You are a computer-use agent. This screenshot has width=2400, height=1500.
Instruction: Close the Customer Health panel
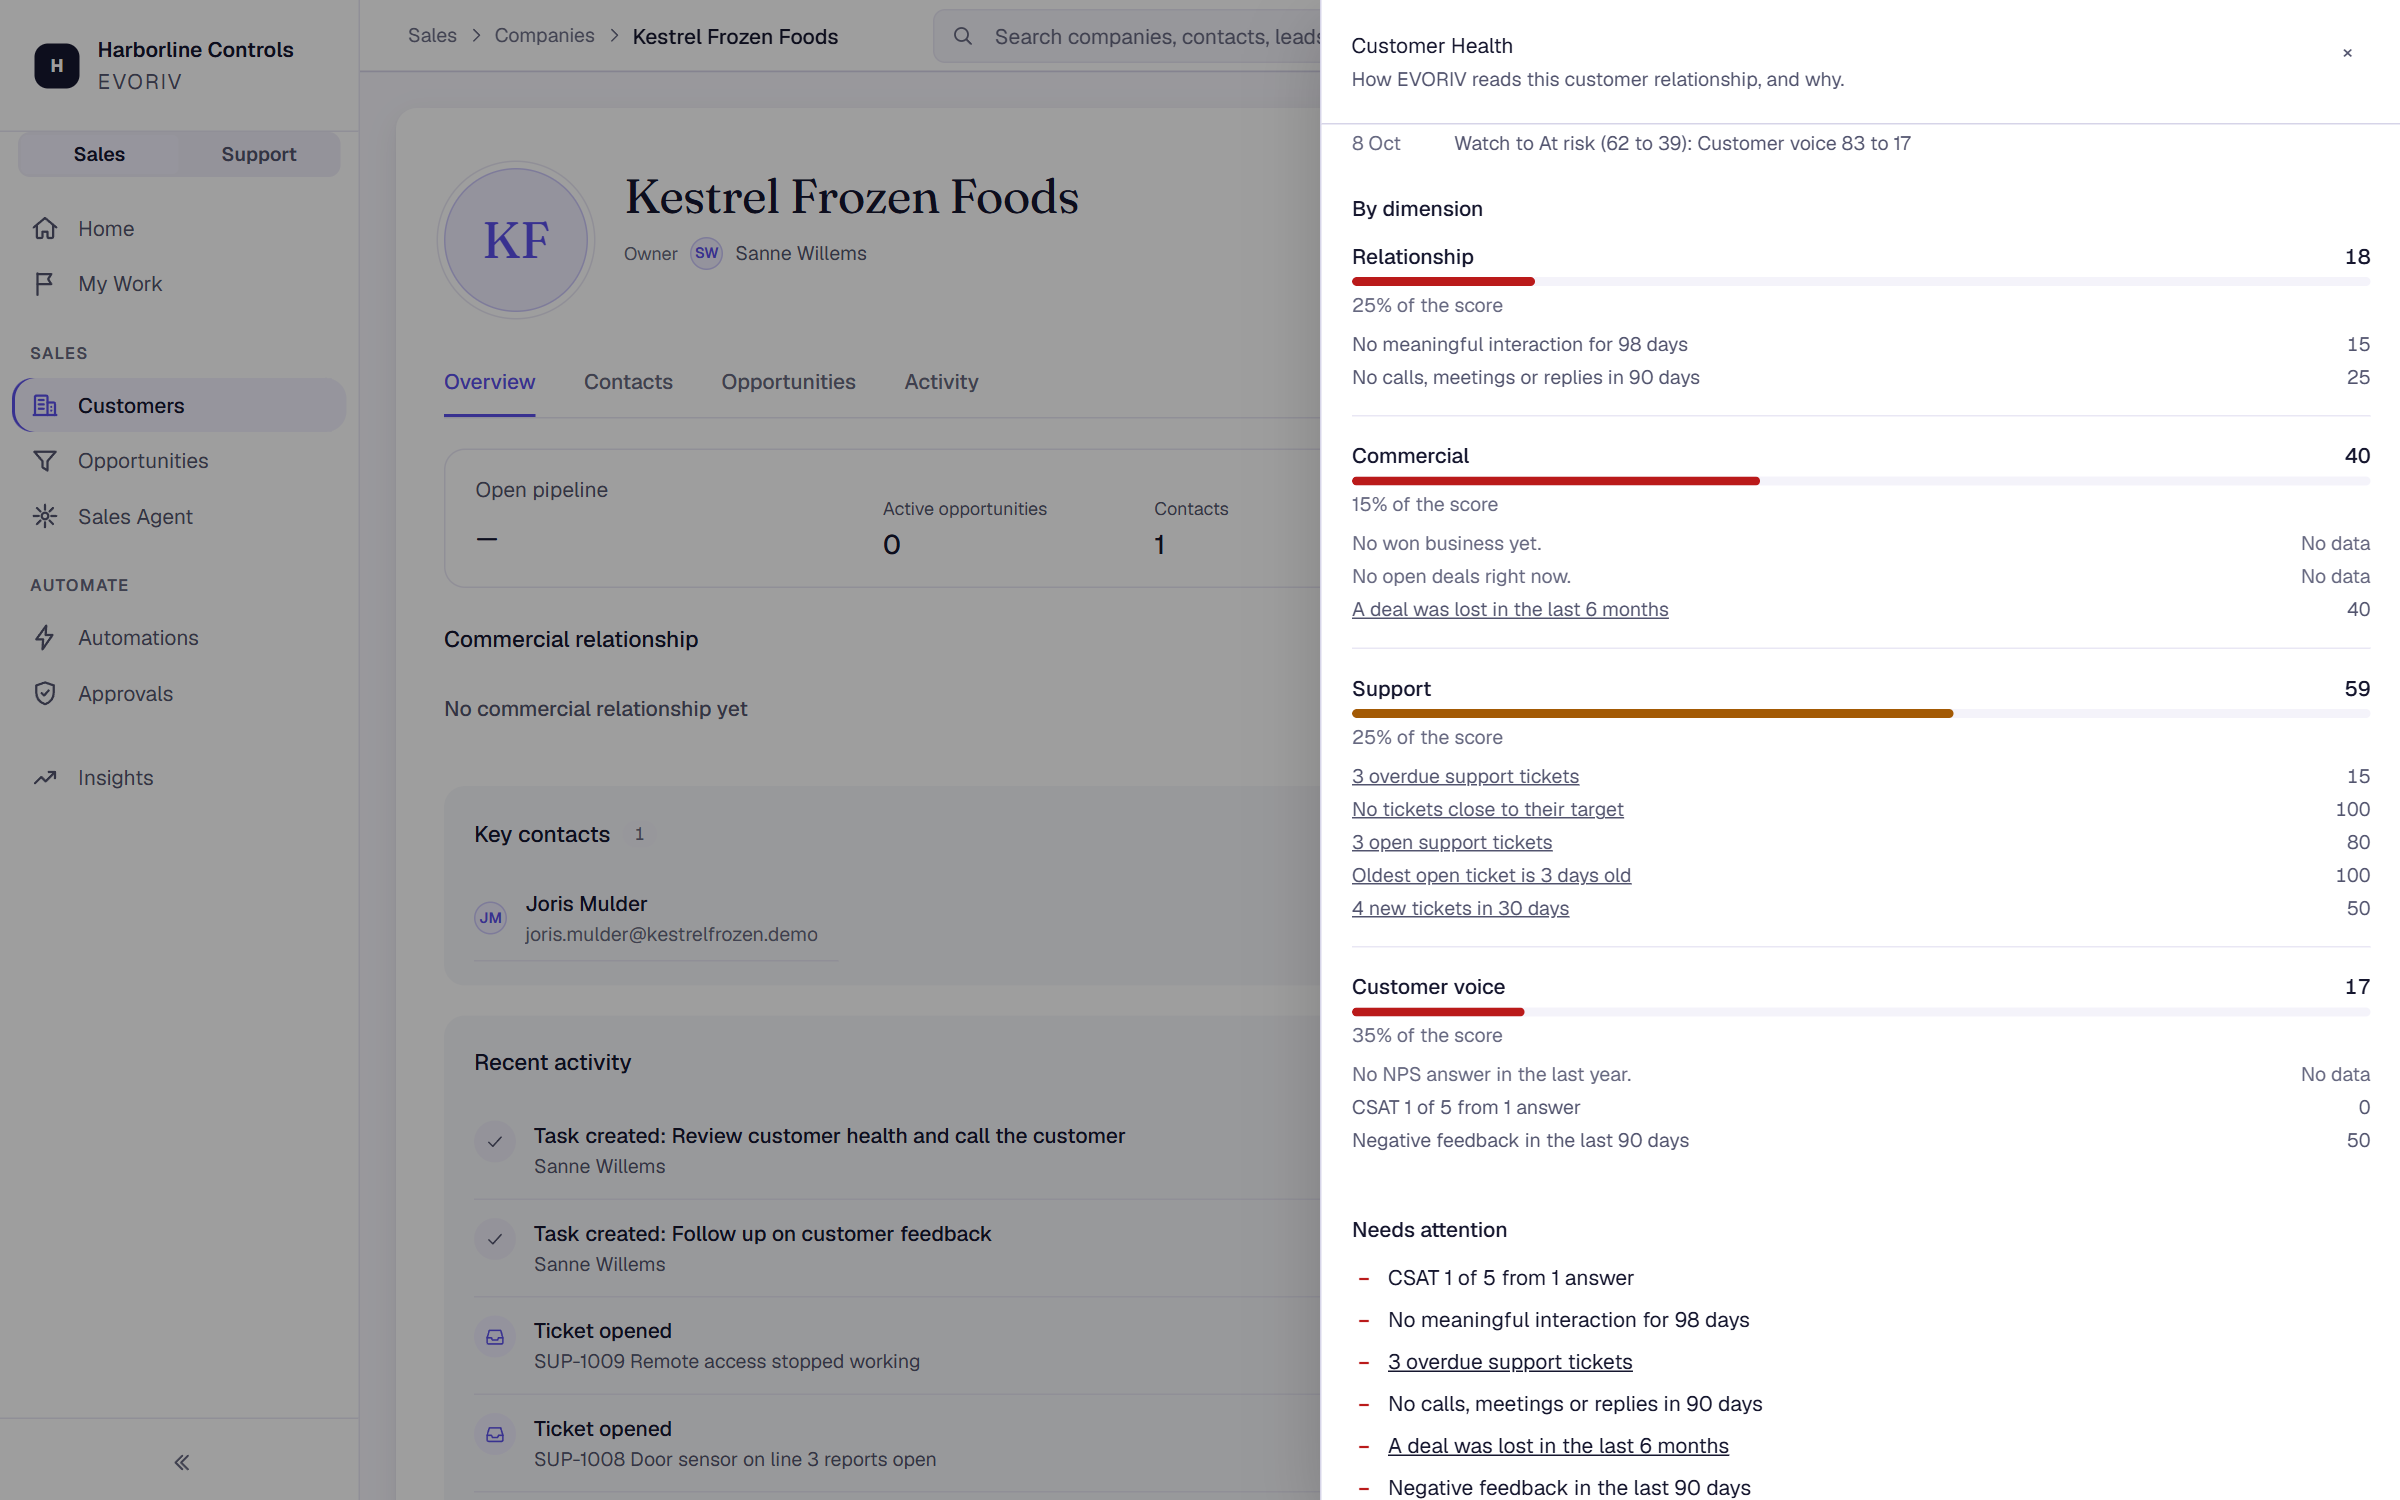[2347, 53]
